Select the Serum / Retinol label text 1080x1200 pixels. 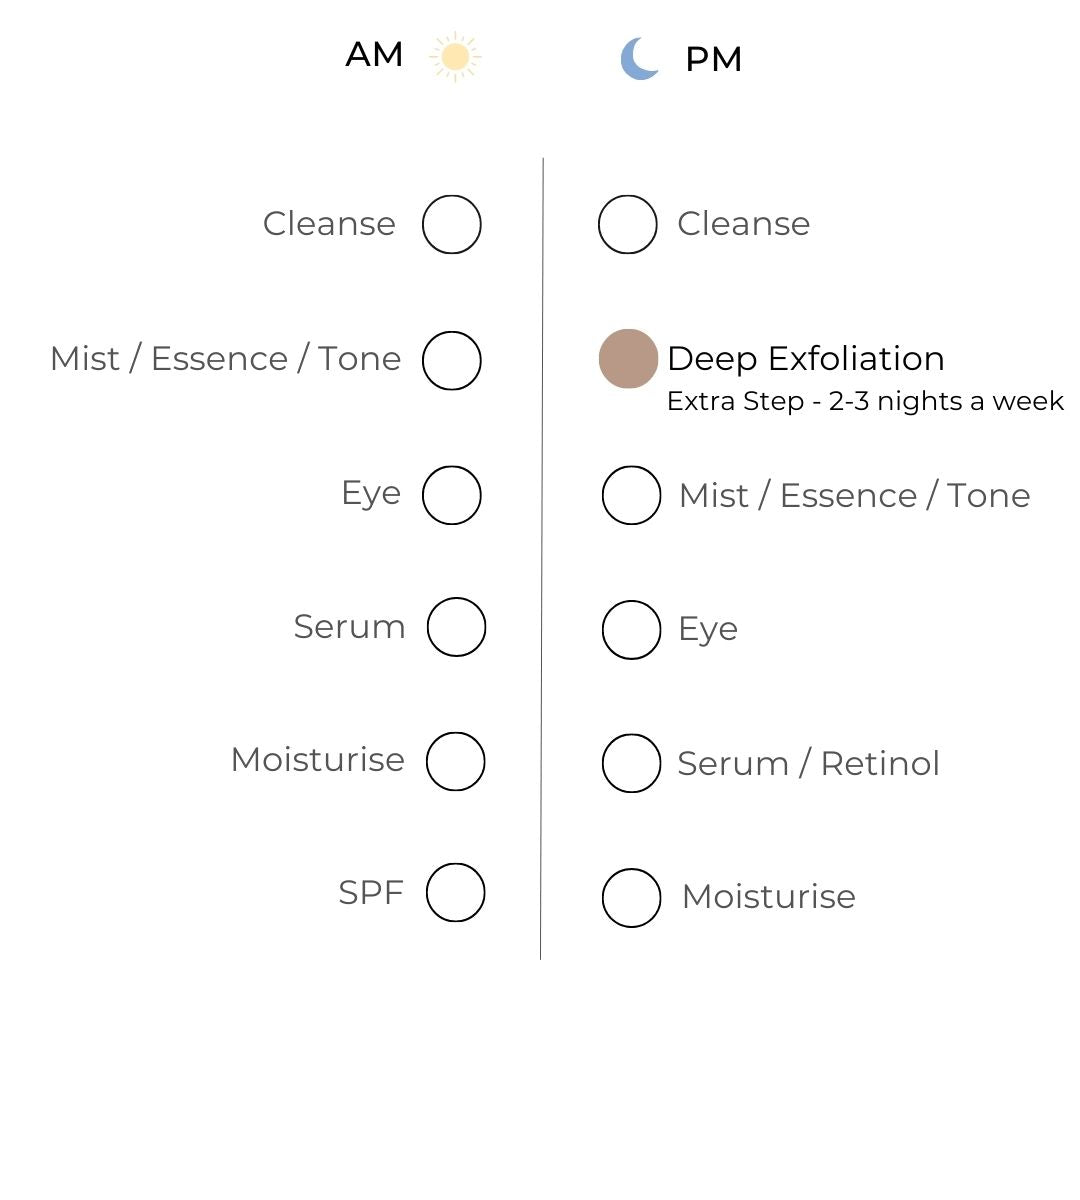pos(808,764)
